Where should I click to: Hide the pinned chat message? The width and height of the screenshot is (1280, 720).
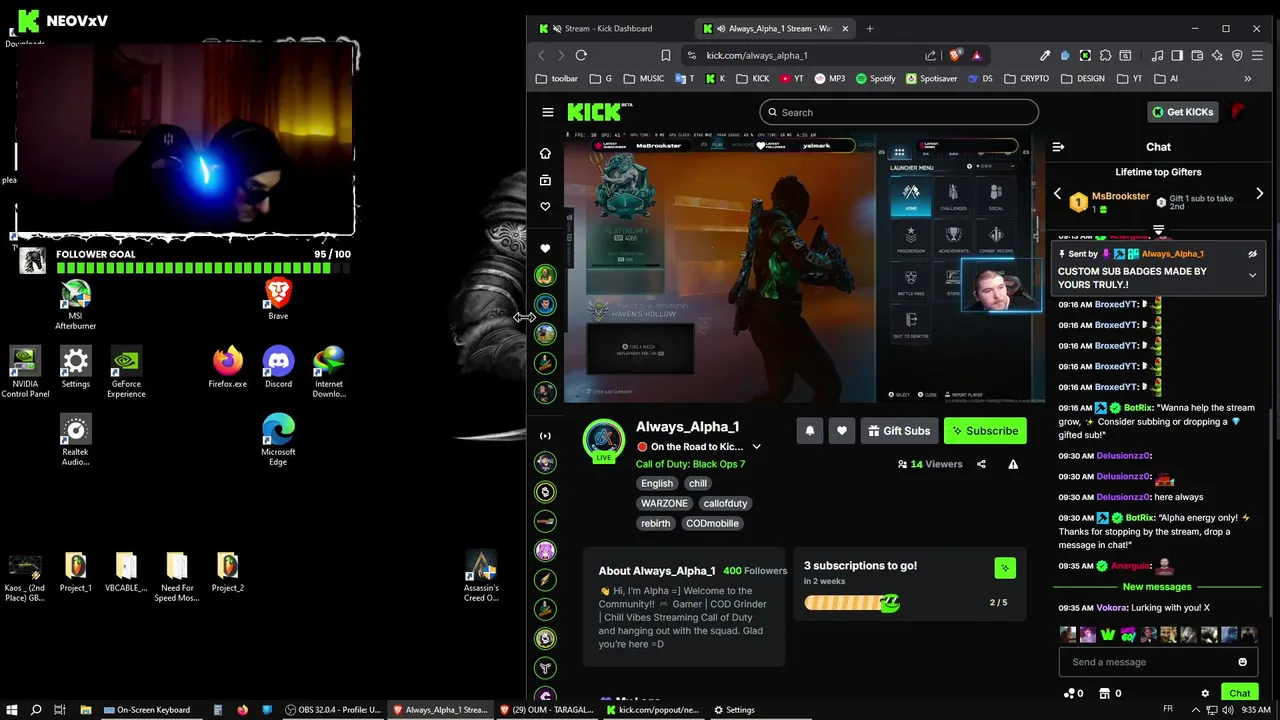click(1252, 254)
